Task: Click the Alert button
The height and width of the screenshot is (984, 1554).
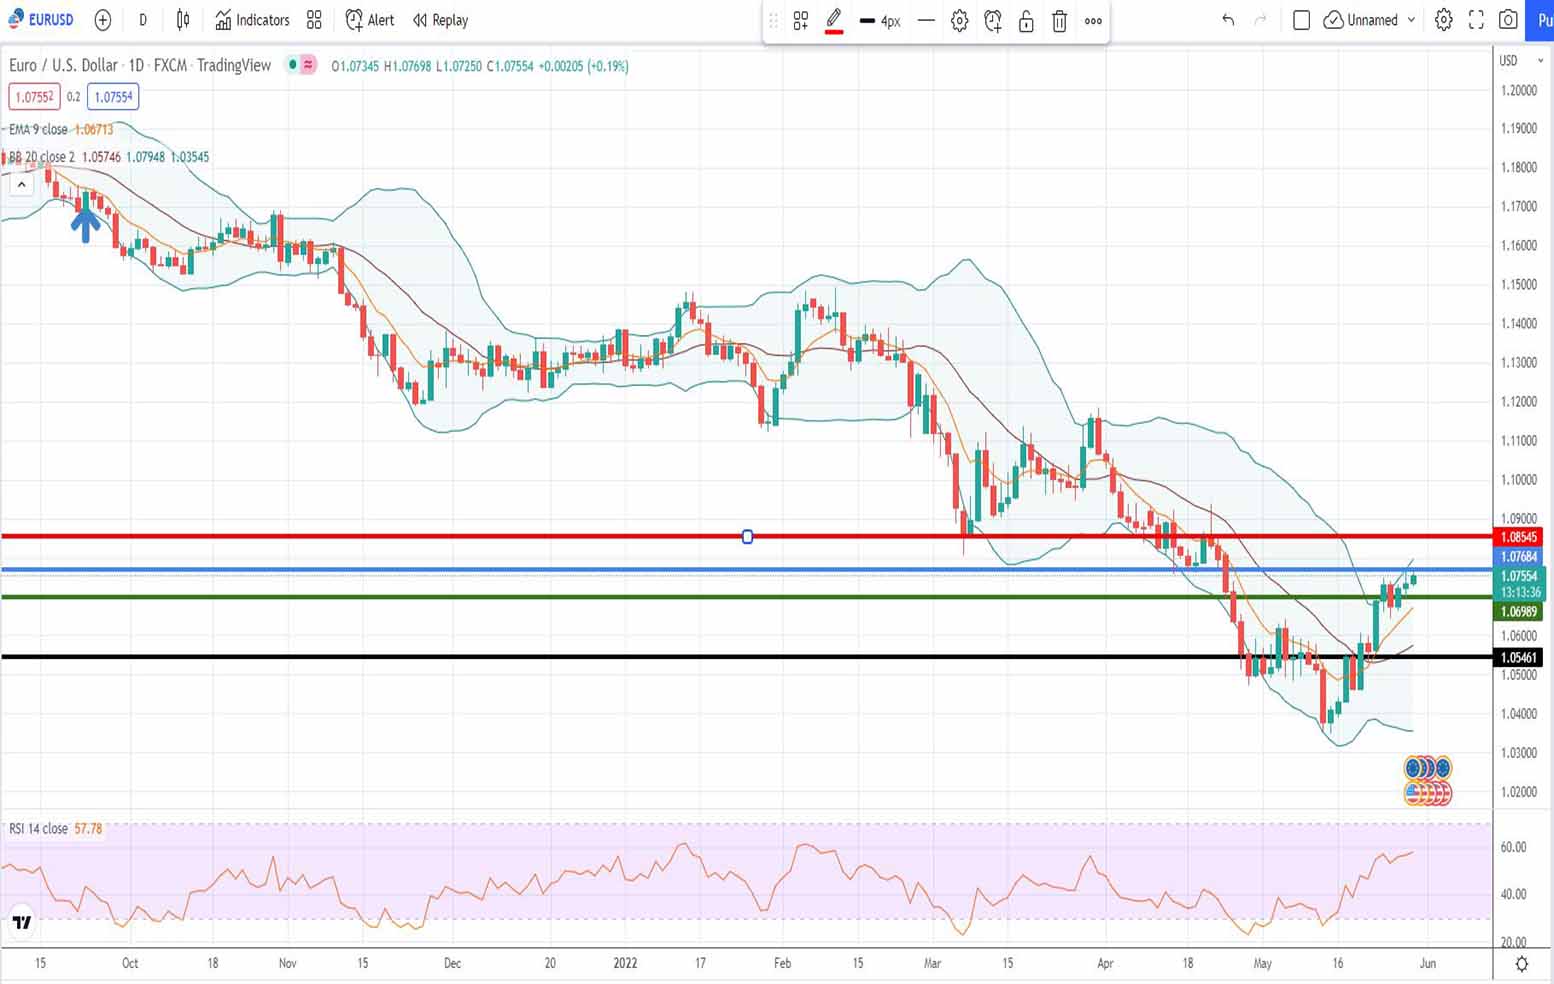Action: [370, 20]
